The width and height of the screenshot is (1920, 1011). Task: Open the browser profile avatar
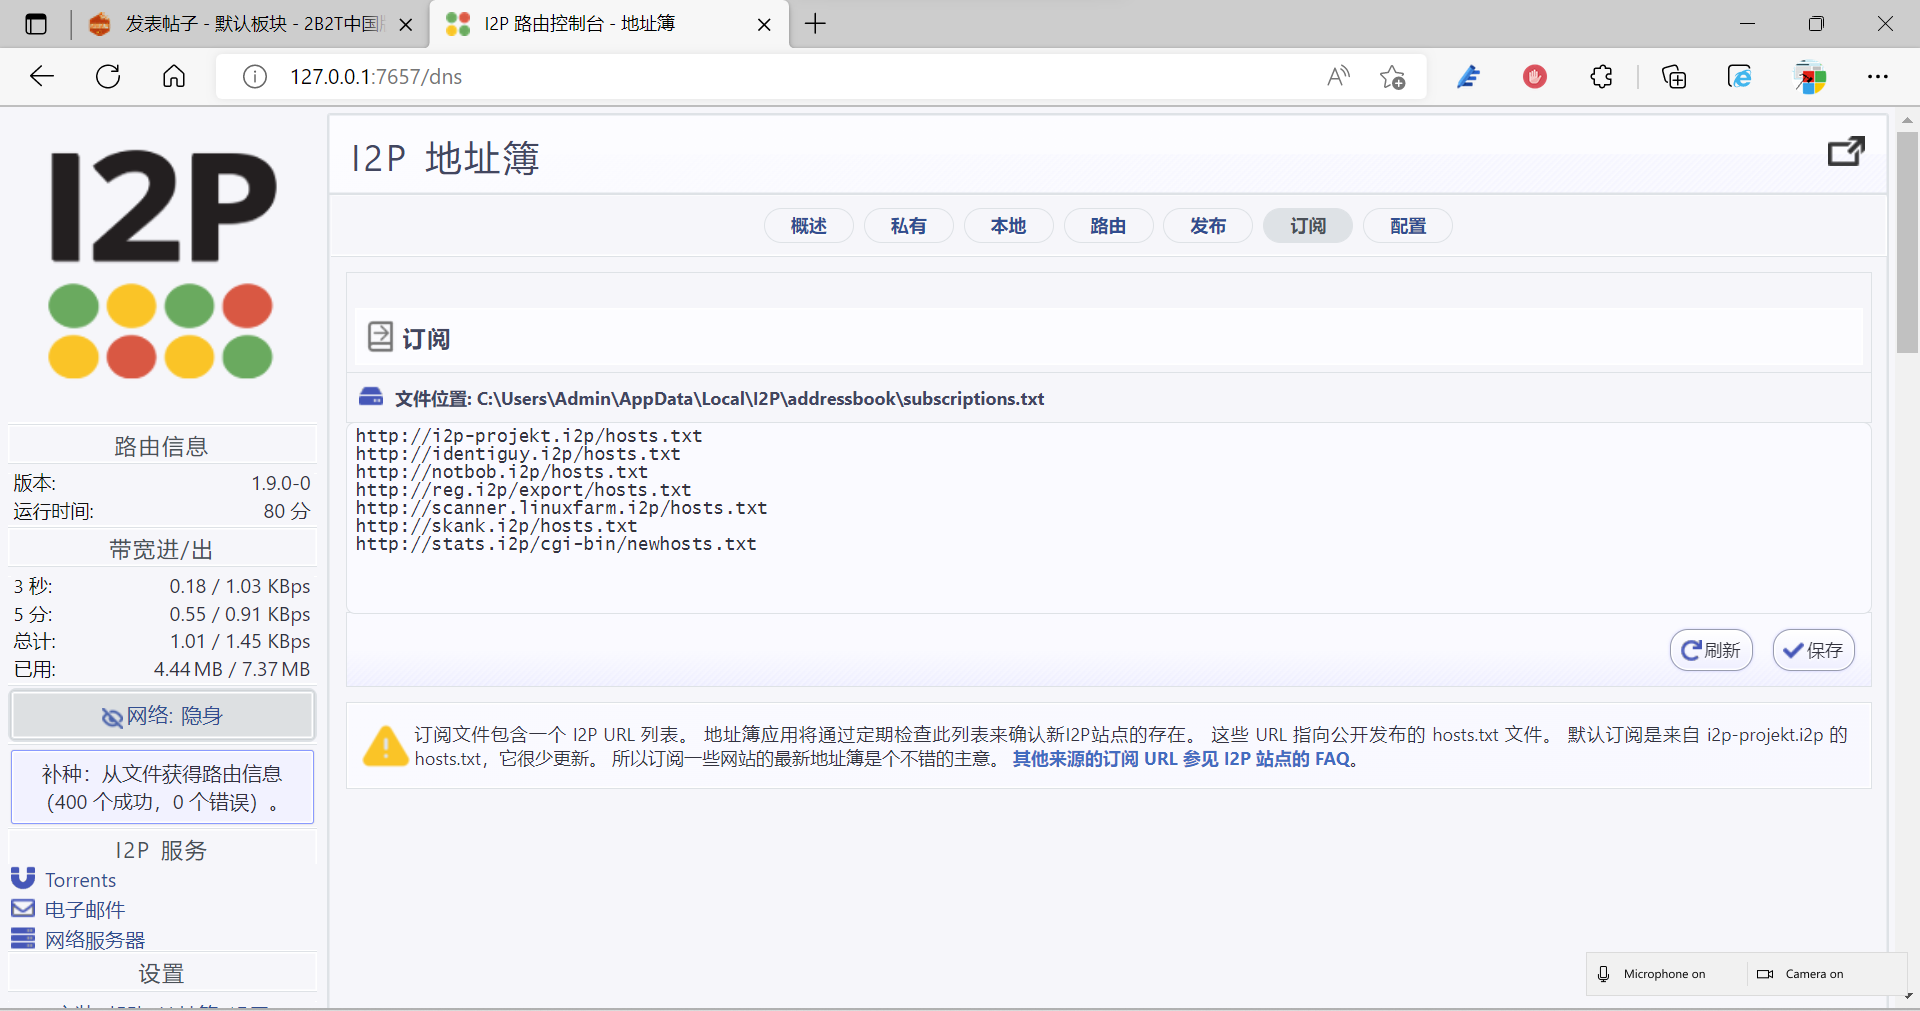[1810, 77]
